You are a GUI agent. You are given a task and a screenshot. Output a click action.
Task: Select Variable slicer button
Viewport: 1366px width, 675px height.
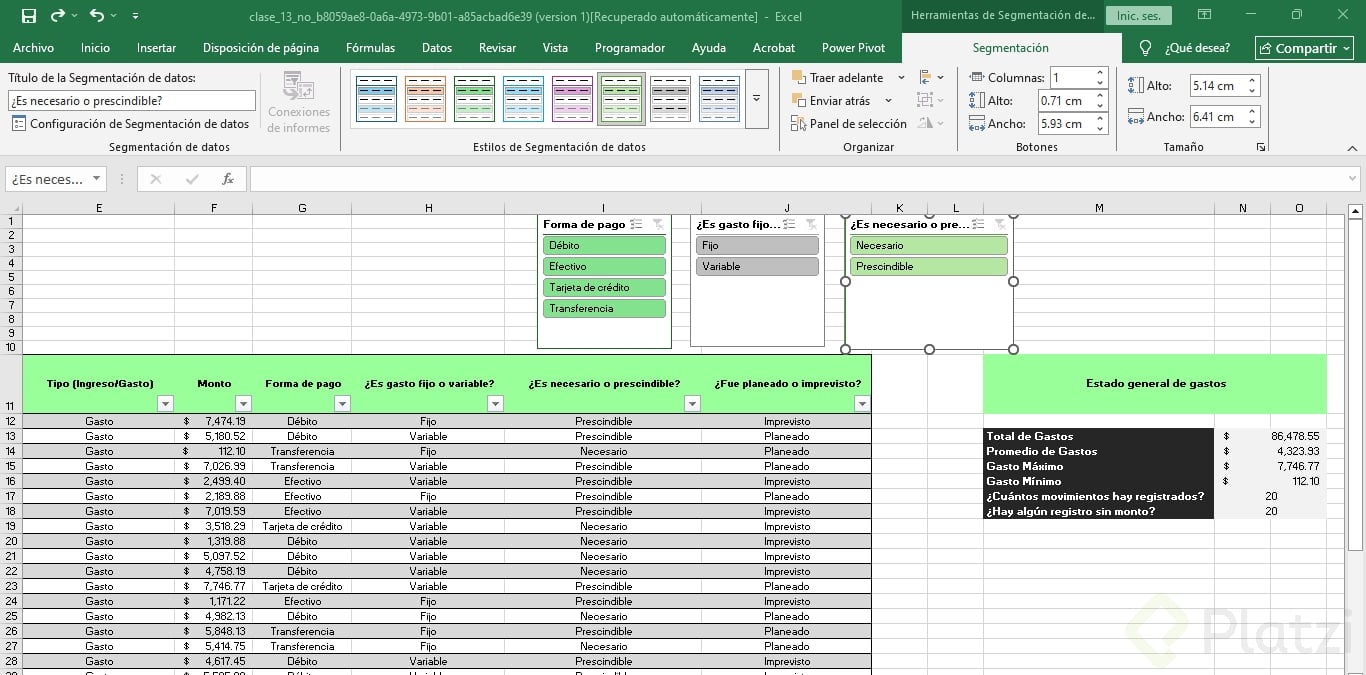(x=757, y=266)
